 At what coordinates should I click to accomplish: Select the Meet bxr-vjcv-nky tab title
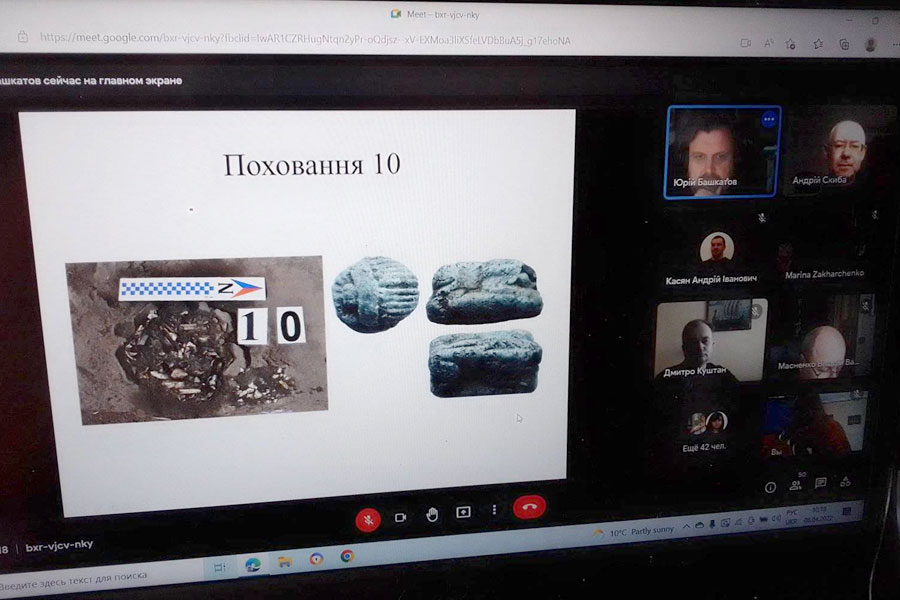pyautogui.click(x=443, y=14)
